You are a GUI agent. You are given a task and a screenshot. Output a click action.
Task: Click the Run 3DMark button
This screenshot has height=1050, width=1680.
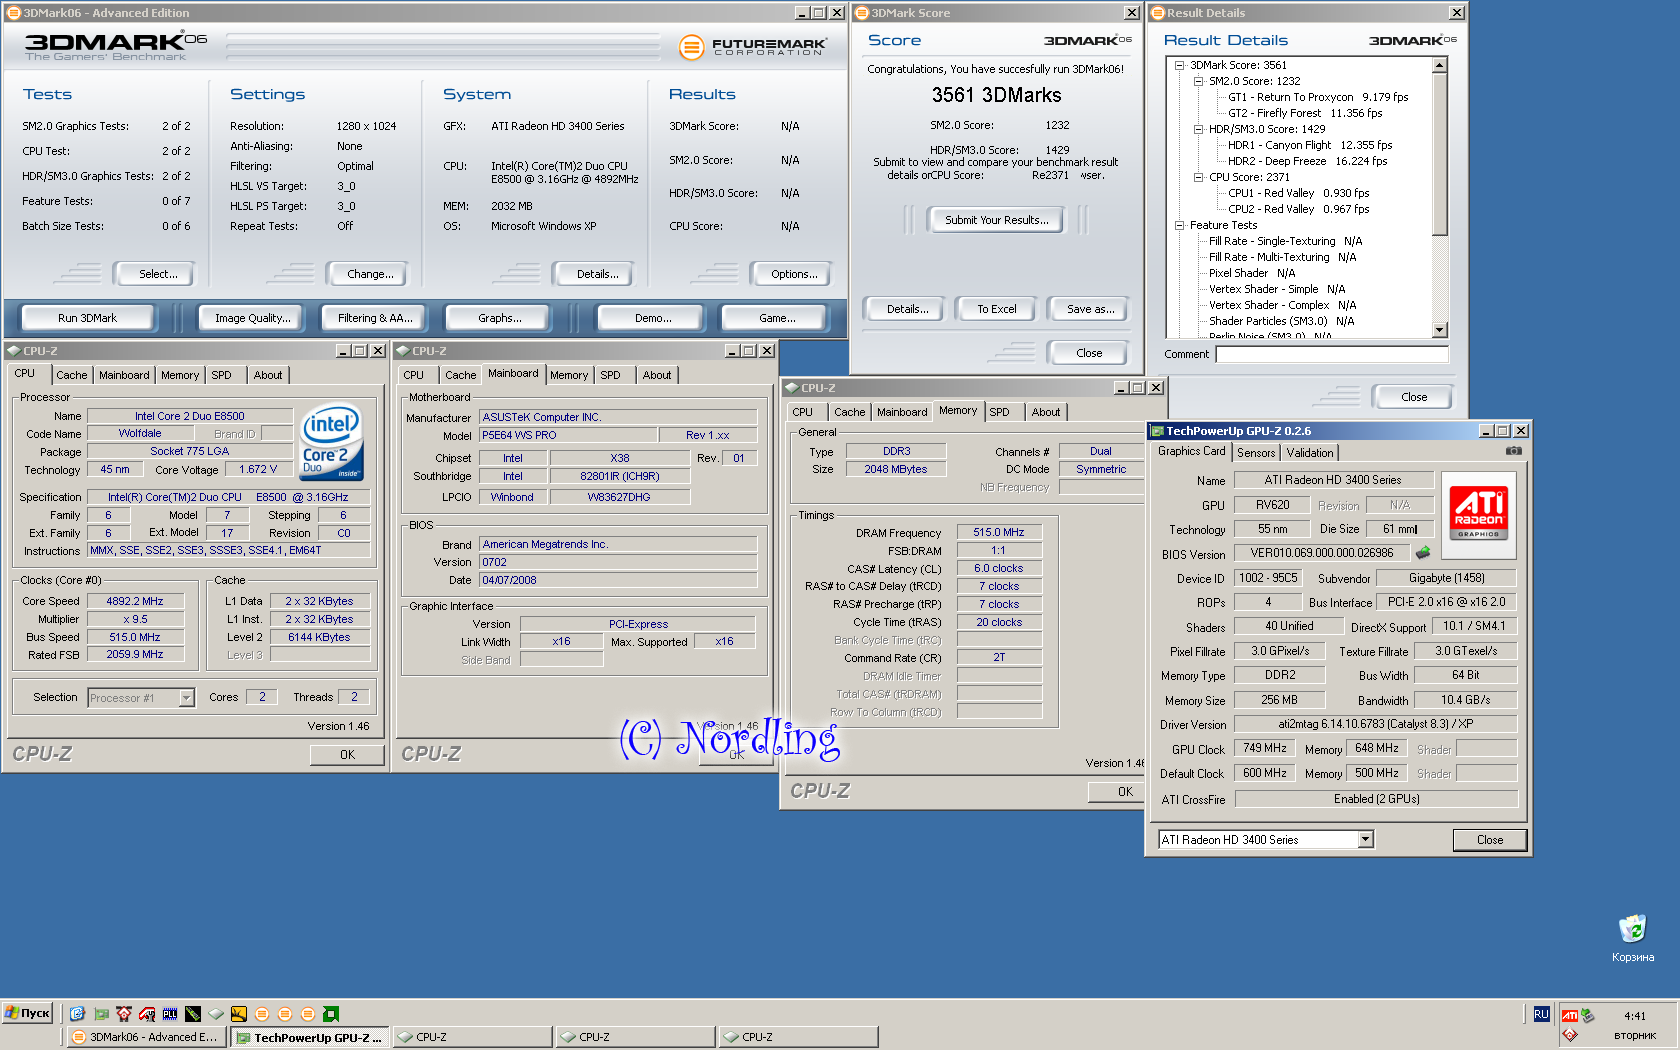tap(87, 318)
